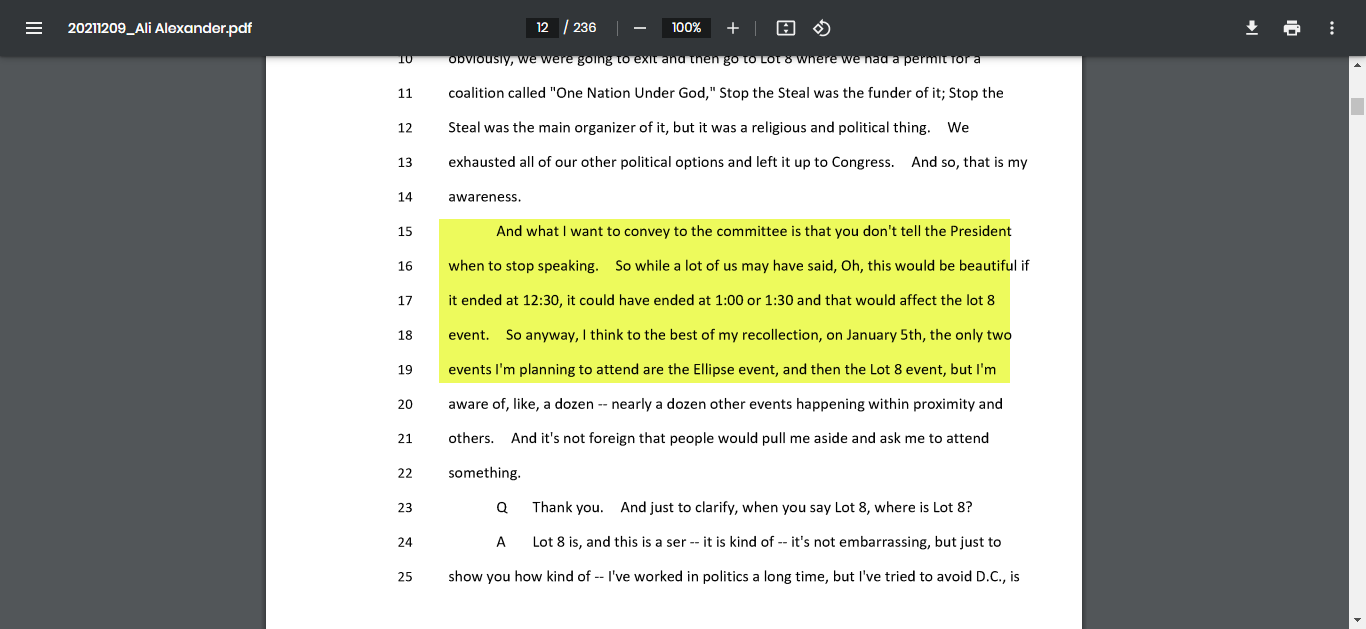The height and width of the screenshot is (629, 1366).
Task: Click highlighted text "it ended at 12:30"
Action: click(x=505, y=300)
